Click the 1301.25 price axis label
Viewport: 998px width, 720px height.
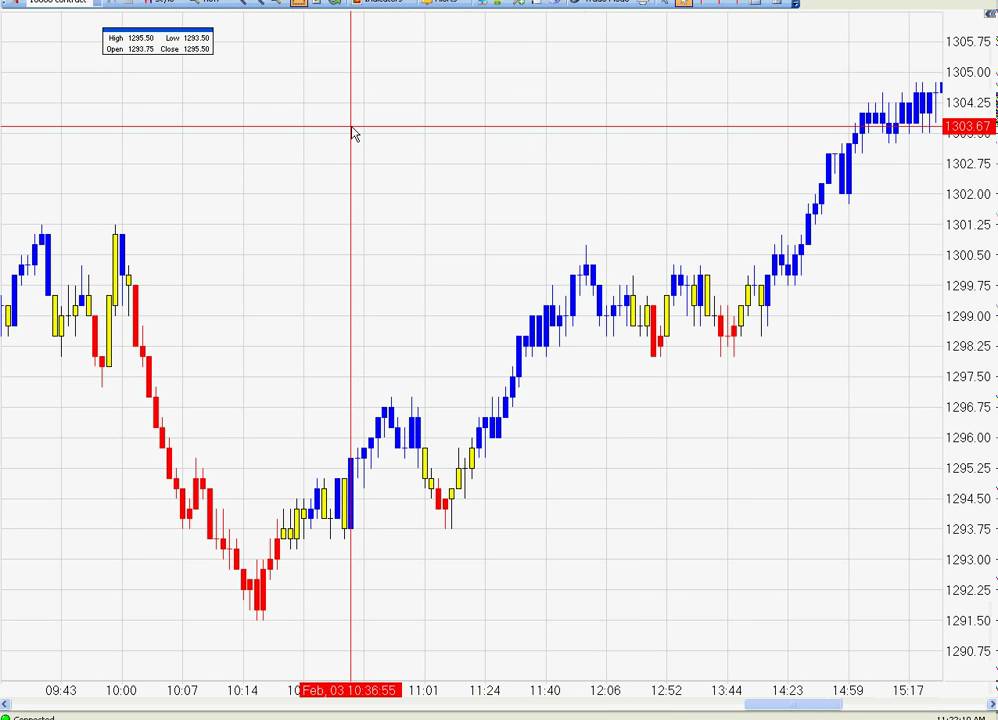(968, 225)
